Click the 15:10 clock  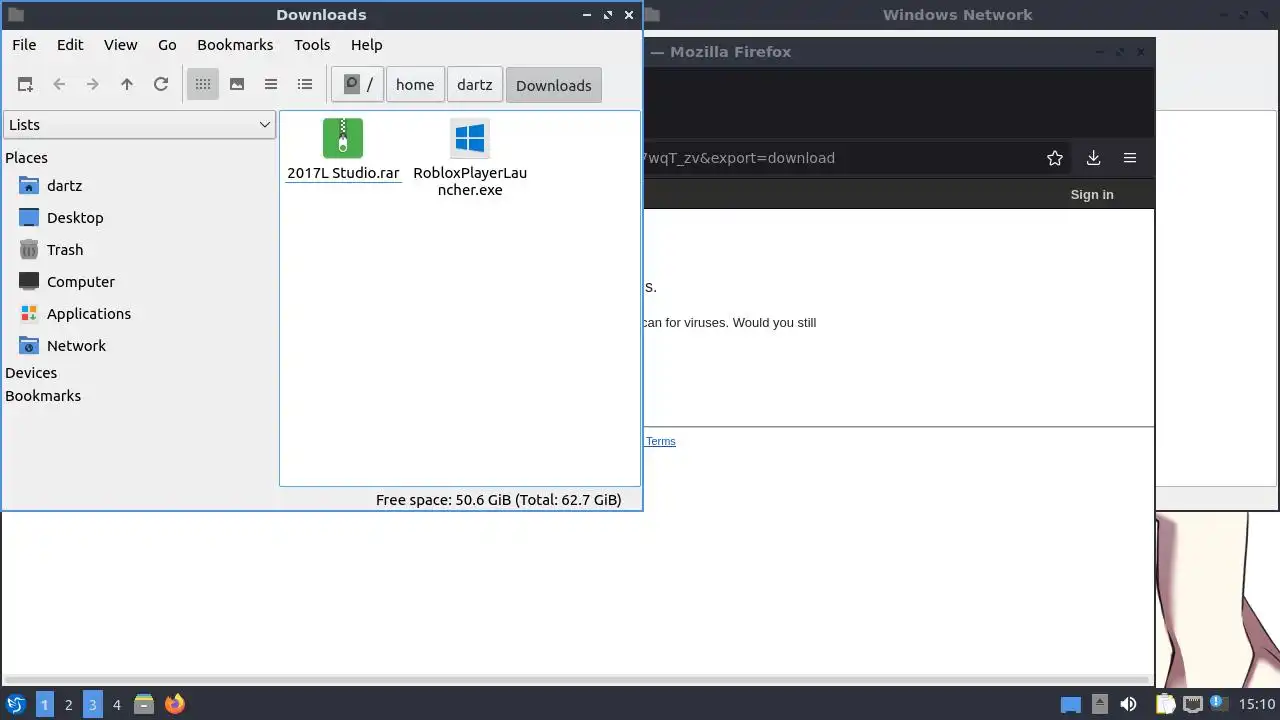click(1257, 705)
